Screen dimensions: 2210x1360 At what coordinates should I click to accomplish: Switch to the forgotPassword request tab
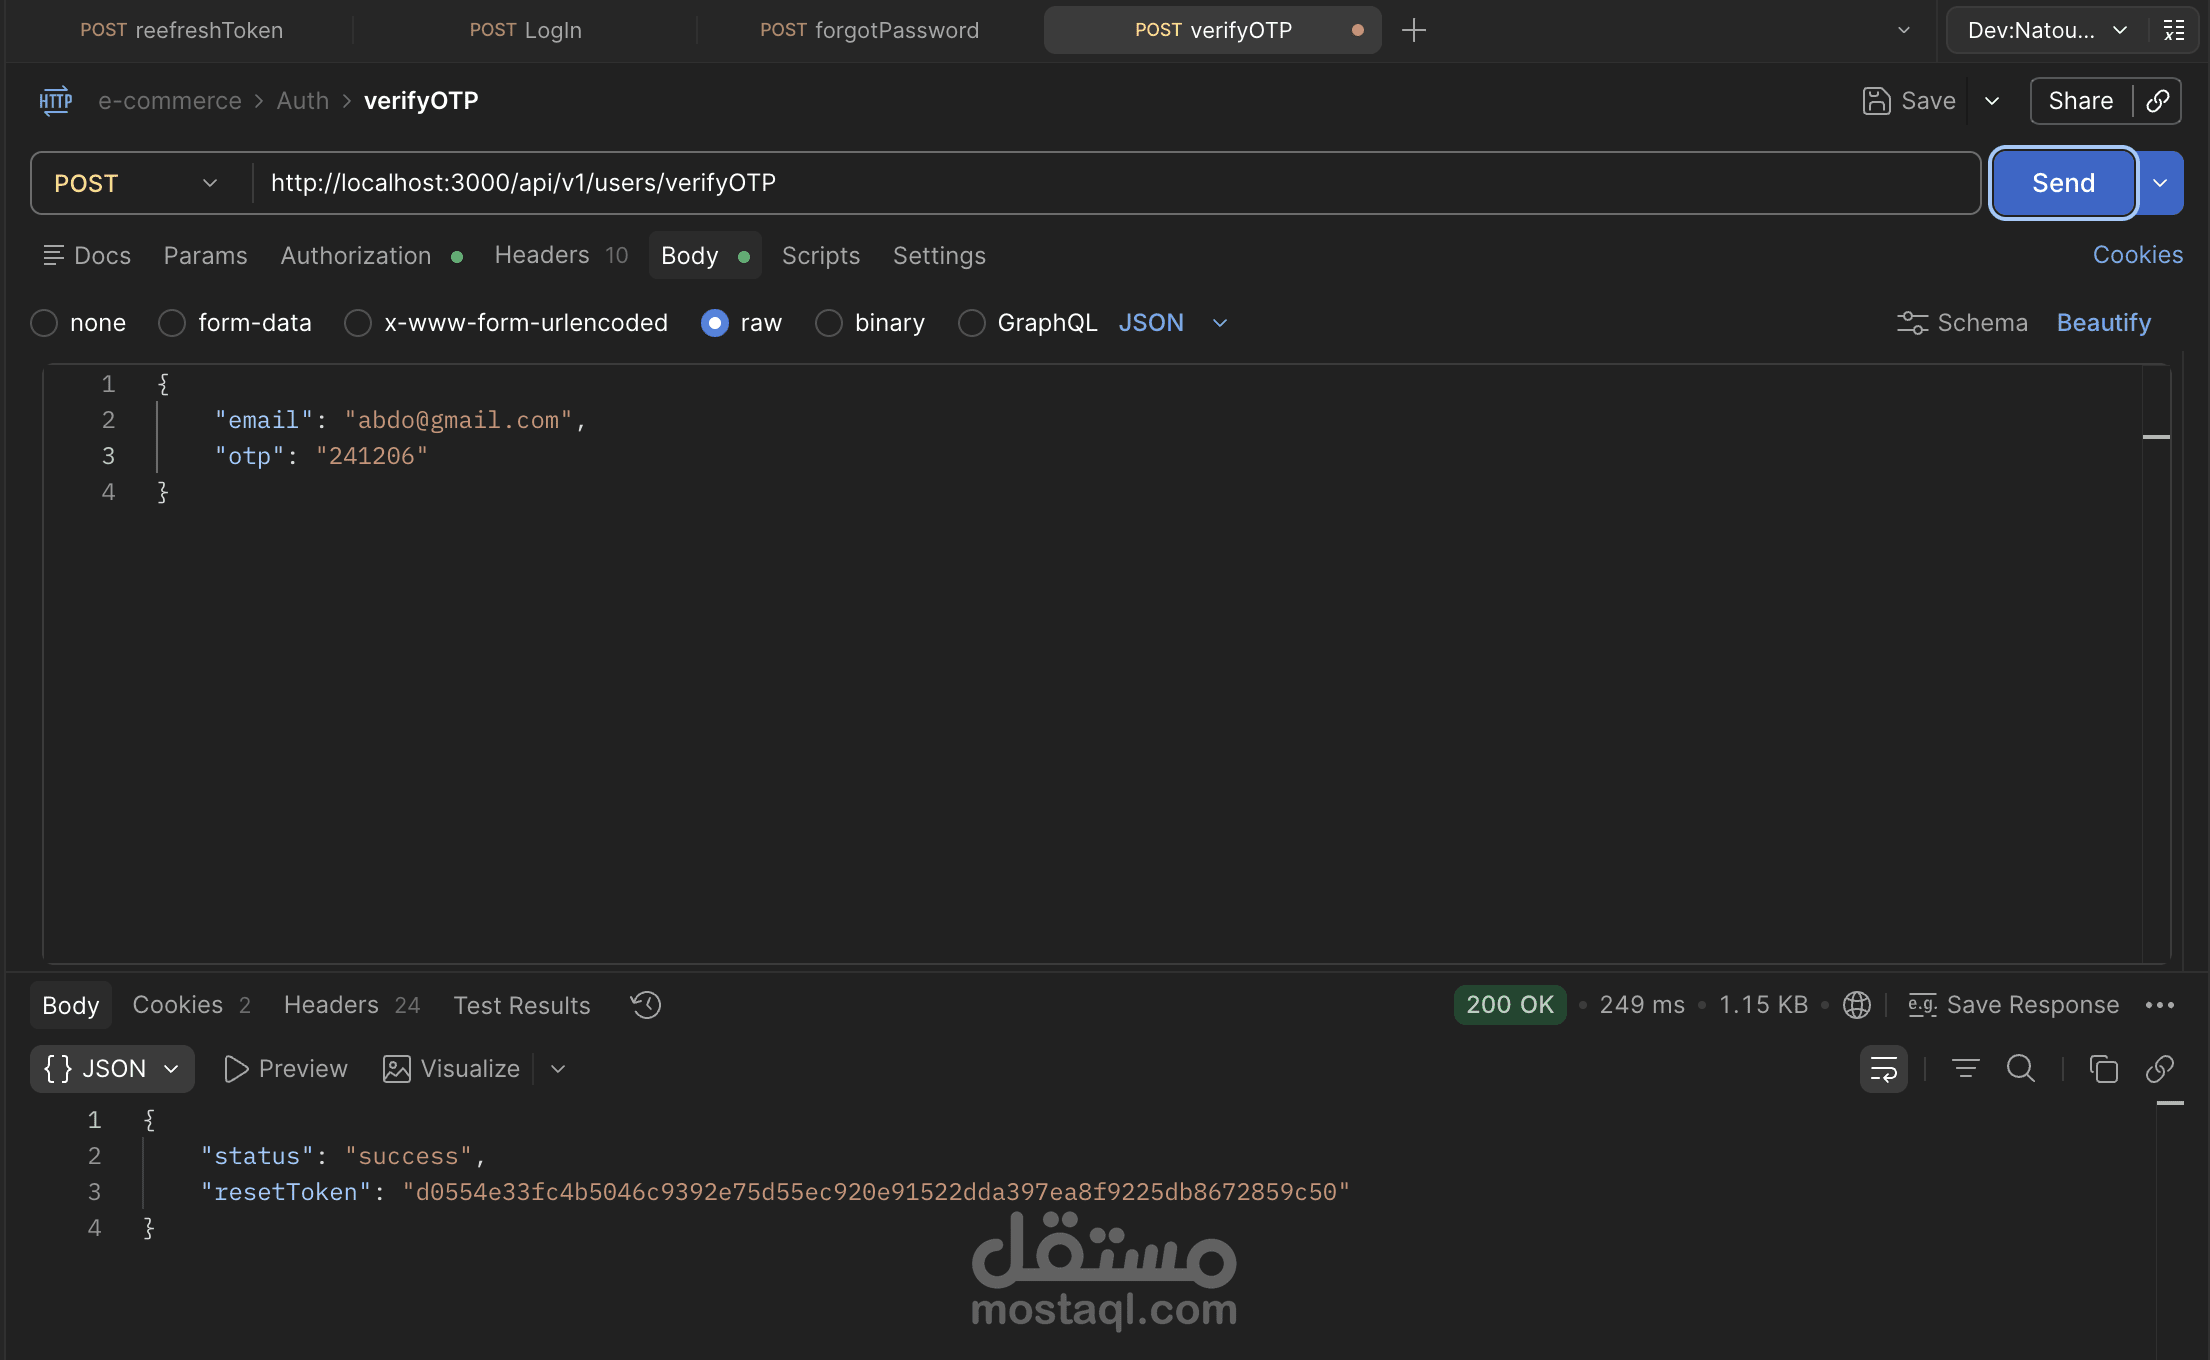coord(869,30)
